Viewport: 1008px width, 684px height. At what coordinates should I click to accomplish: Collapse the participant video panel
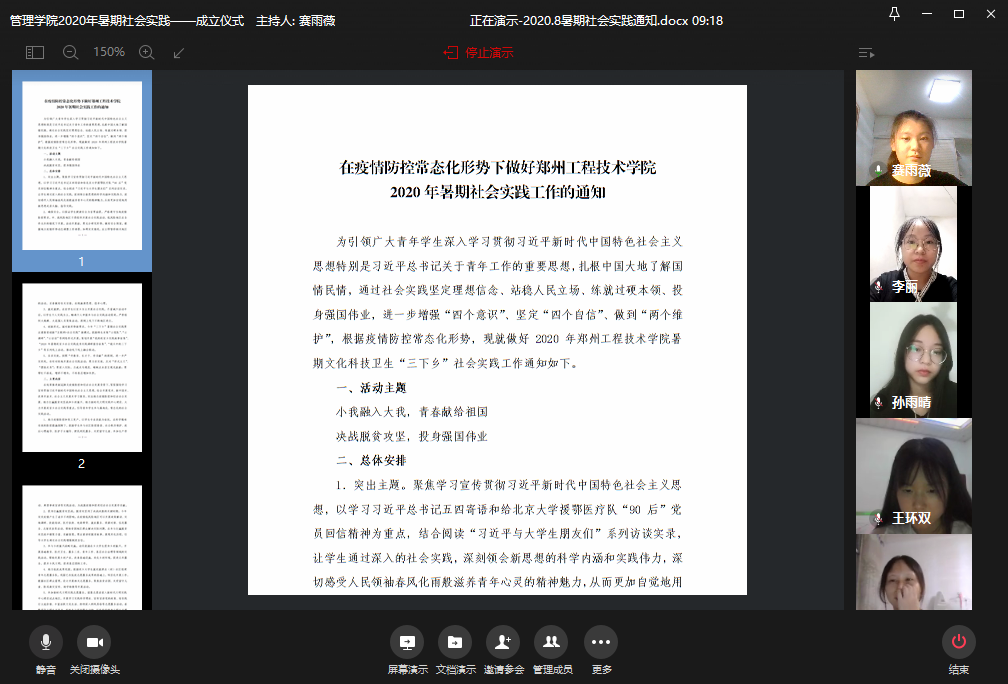(866, 52)
